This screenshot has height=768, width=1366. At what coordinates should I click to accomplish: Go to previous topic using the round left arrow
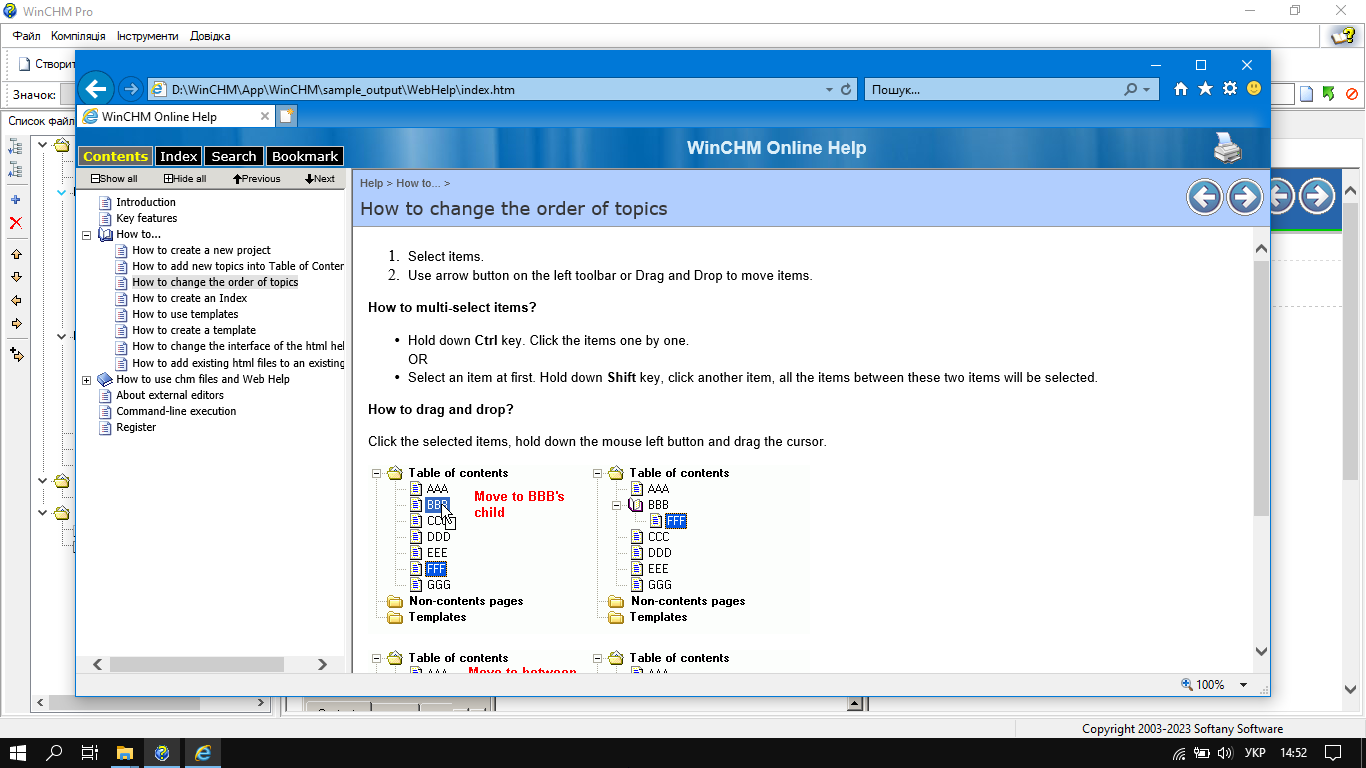pyautogui.click(x=1205, y=196)
